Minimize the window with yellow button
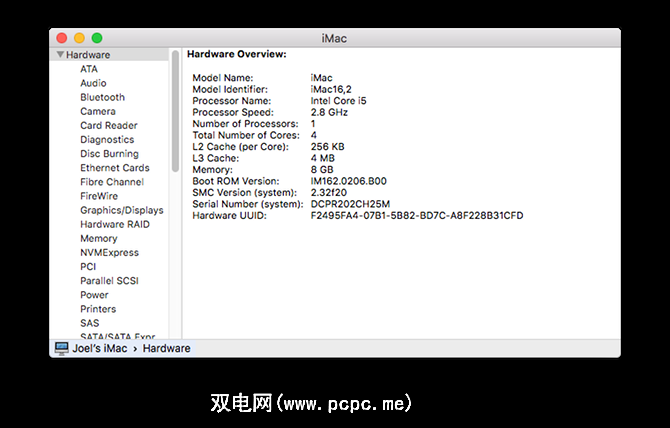This screenshot has height=428, width=670. pos(79,38)
